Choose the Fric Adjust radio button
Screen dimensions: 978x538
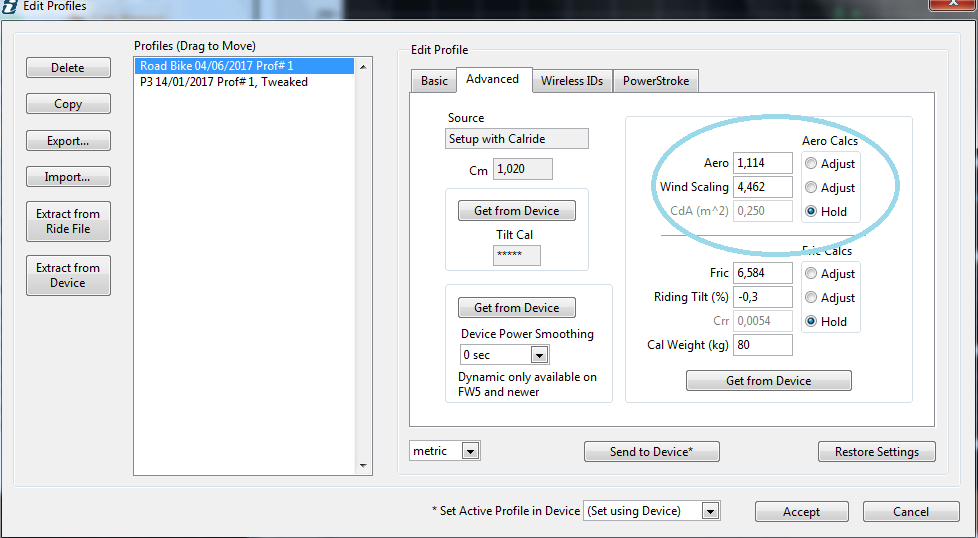[811, 274]
